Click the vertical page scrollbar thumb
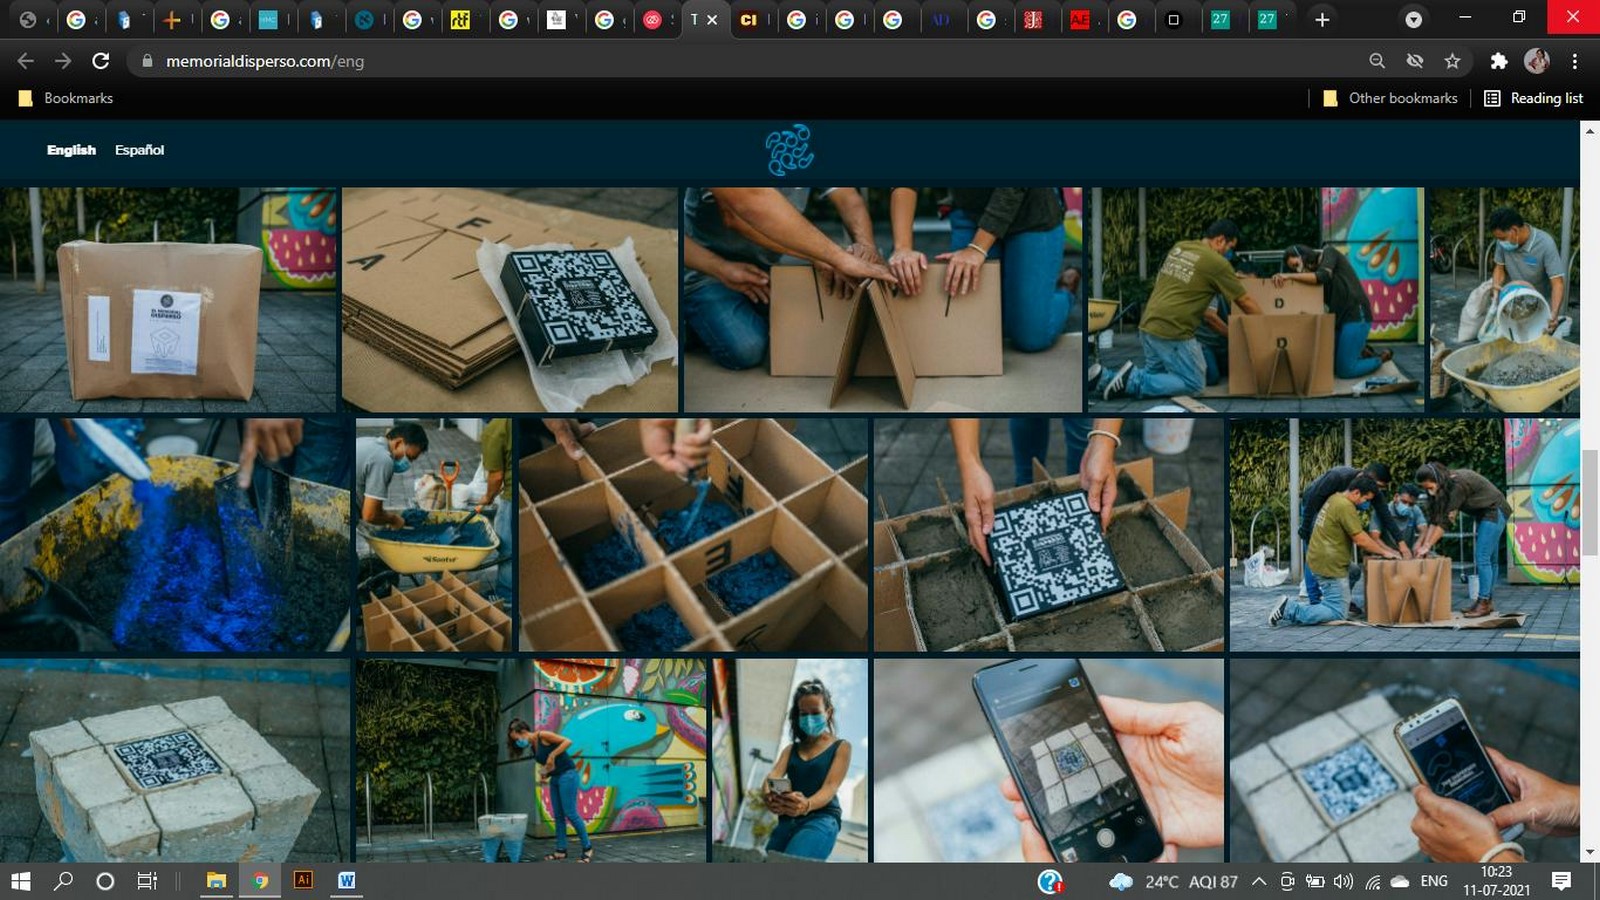 [1590, 503]
